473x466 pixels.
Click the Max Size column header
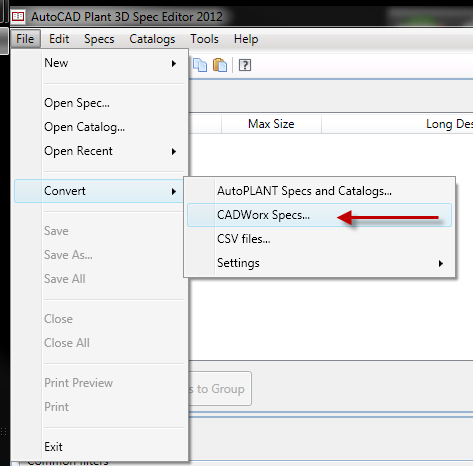coord(271,124)
